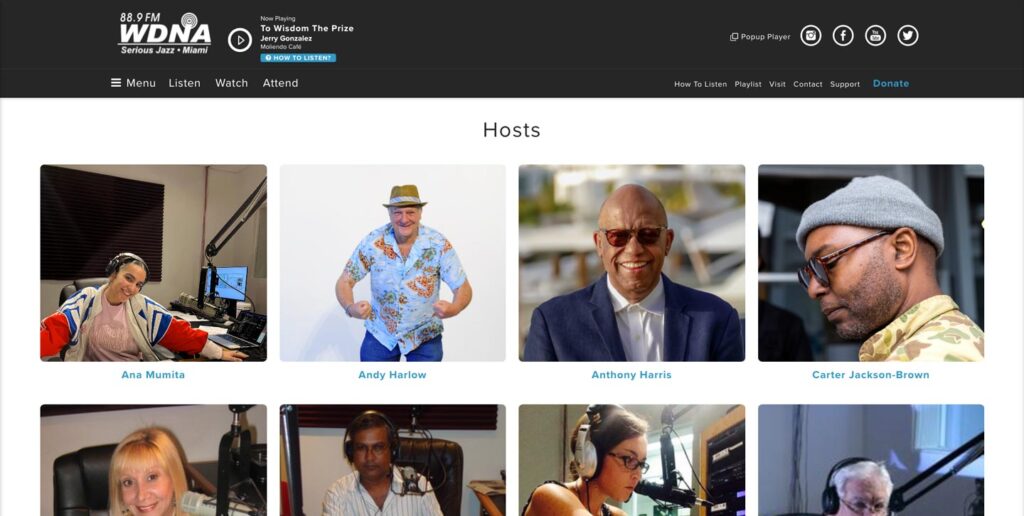Select the Andy Harlow host photo
Image resolution: width=1024 pixels, height=516 pixels.
pyautogui.click(x=392, y=262)
